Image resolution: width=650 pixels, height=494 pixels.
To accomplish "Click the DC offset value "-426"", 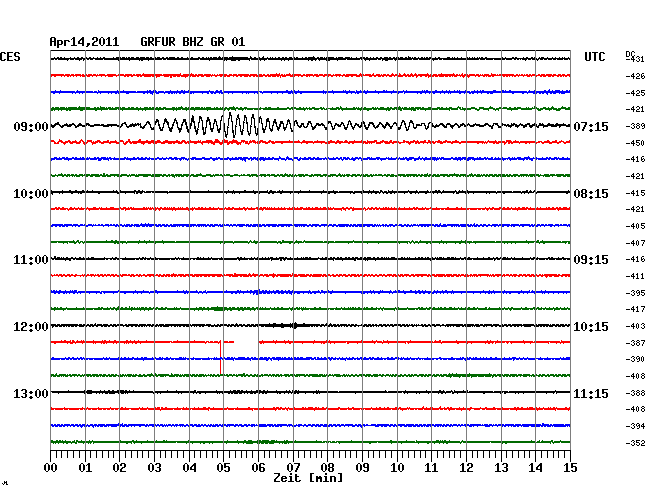I will (635, 76).
